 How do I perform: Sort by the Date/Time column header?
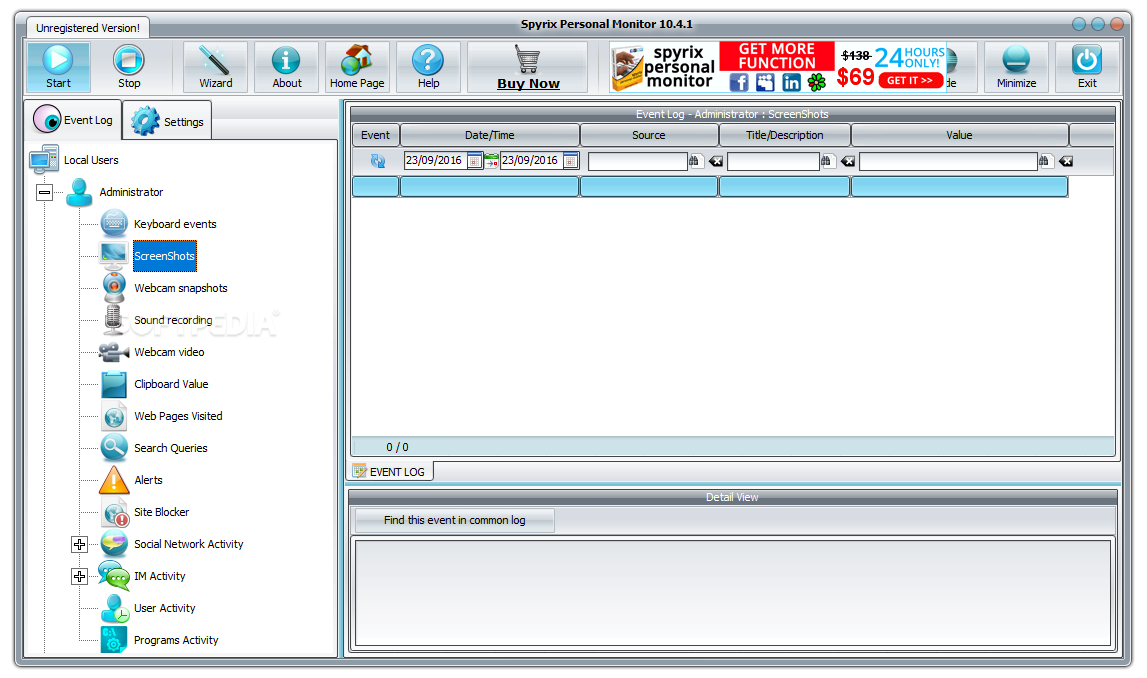coord(489,135)
